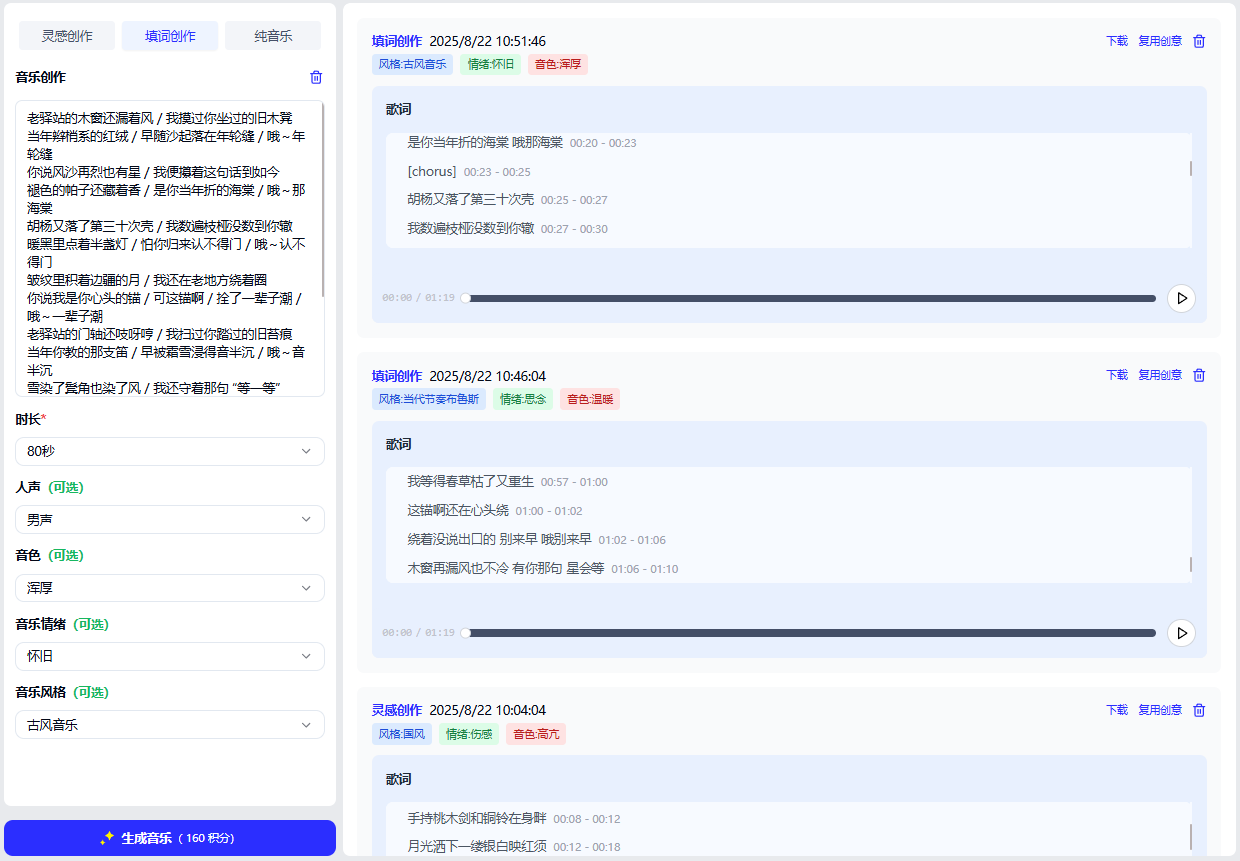Viewport: 1240px width, 861px height.
Task: Open the 音乐情绪 dropdown showing 怀旧
Action: tap(170, 656)
